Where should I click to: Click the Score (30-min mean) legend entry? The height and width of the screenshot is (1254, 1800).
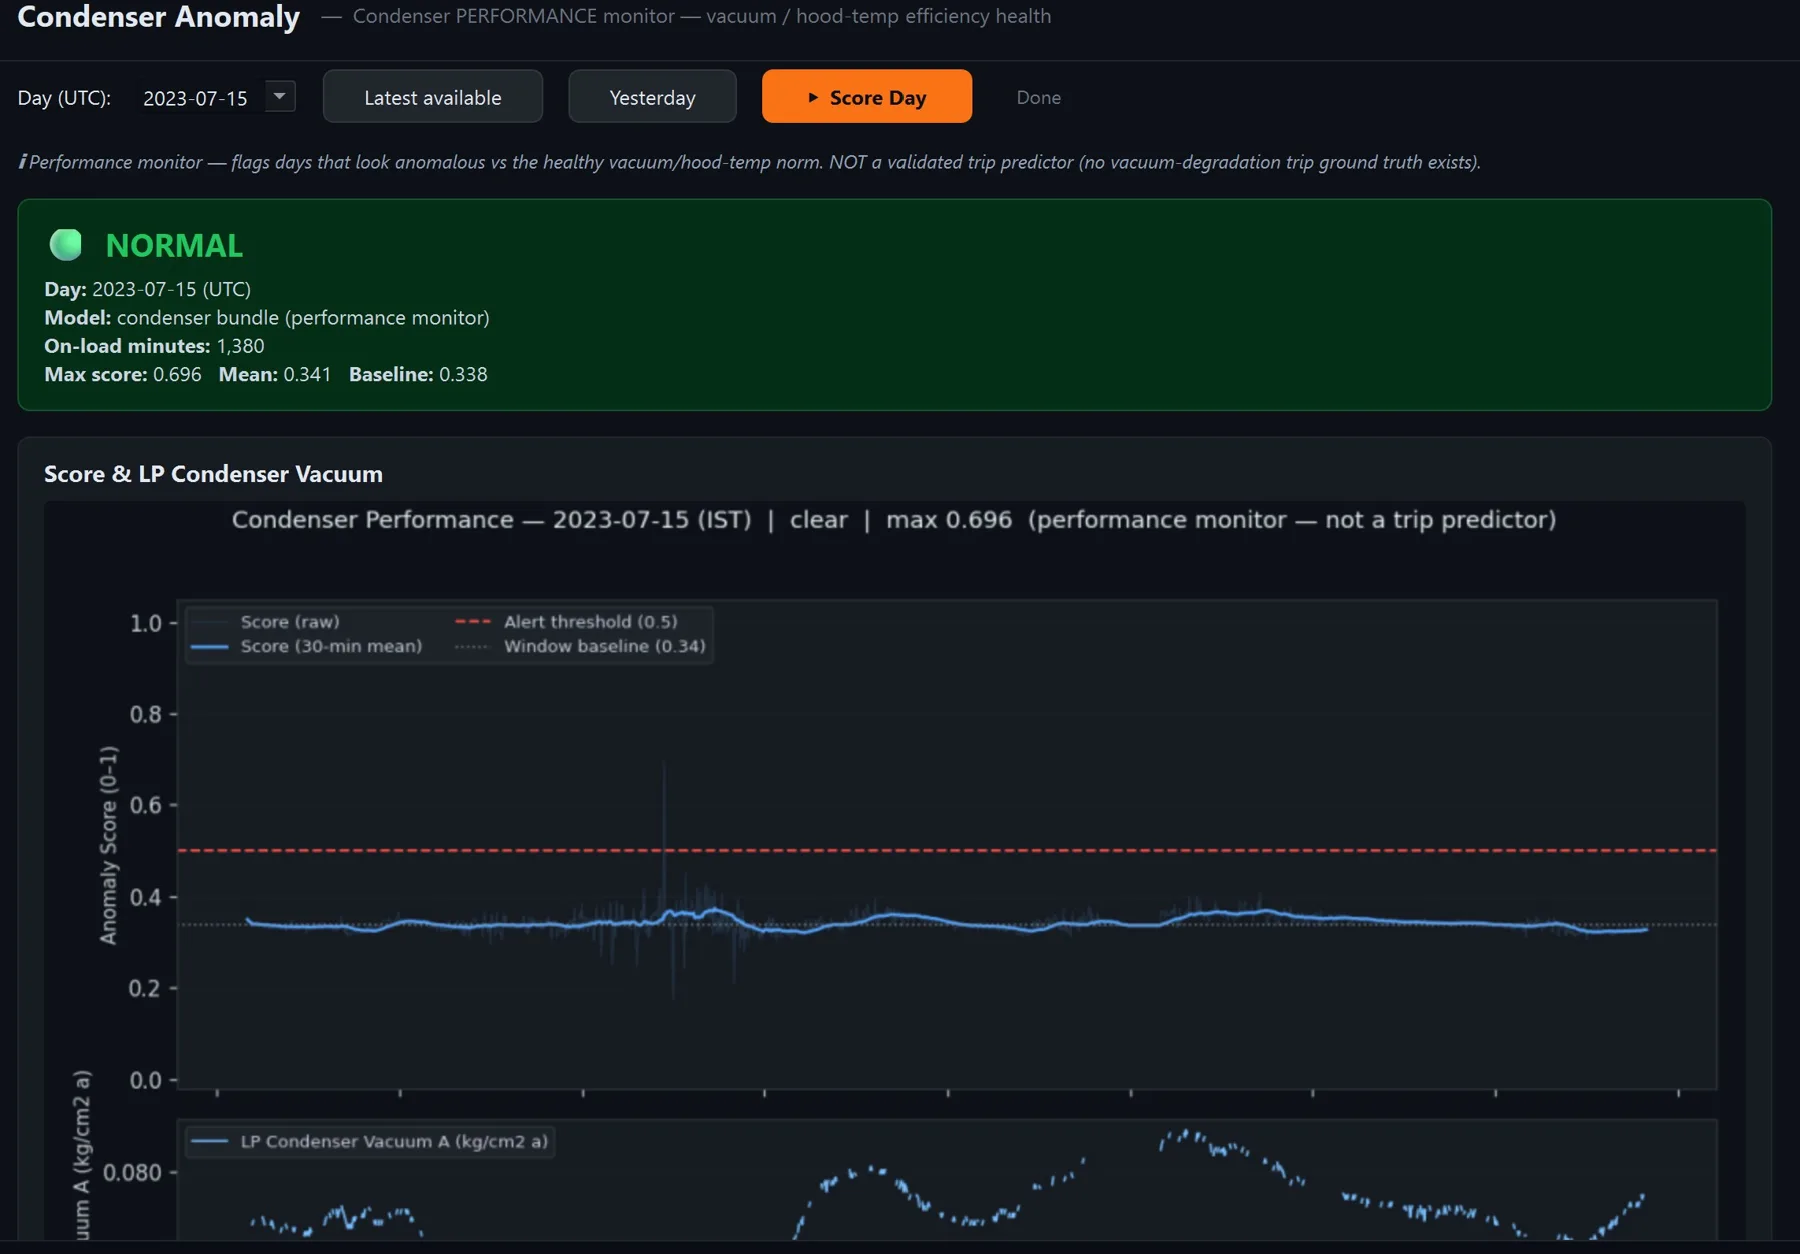tap(307, 646)
